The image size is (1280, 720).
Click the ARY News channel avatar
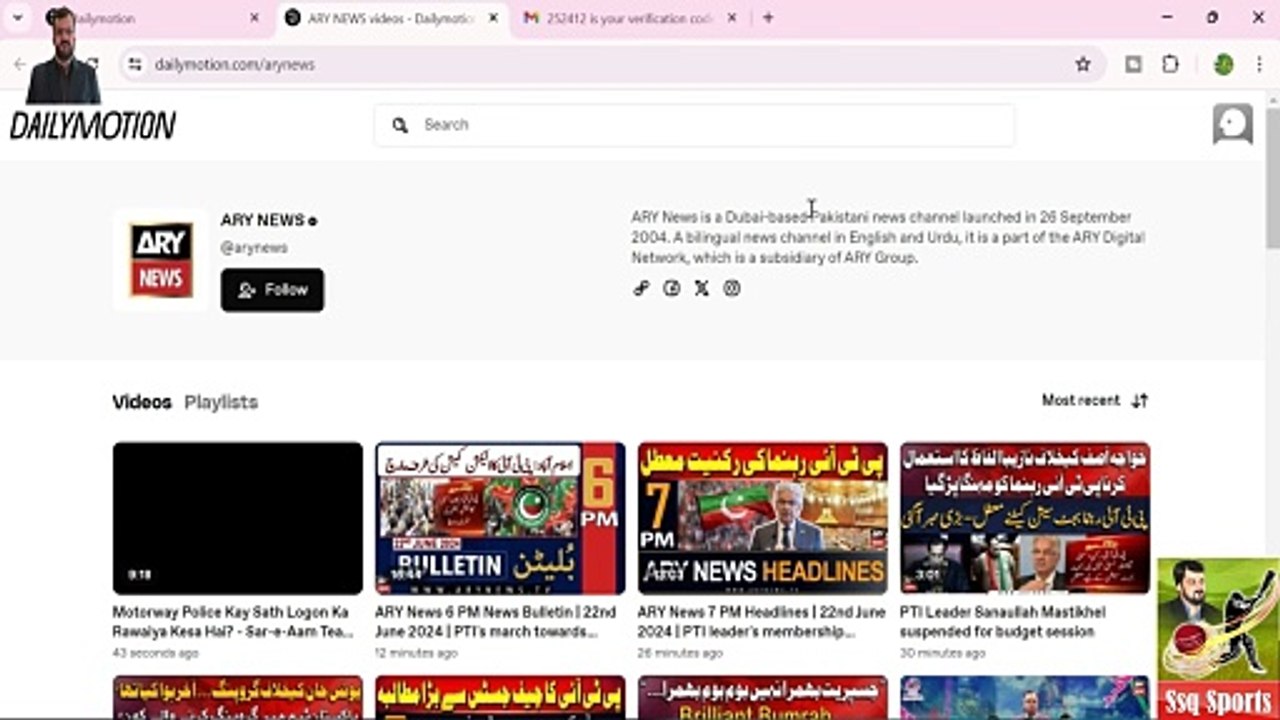161,260
